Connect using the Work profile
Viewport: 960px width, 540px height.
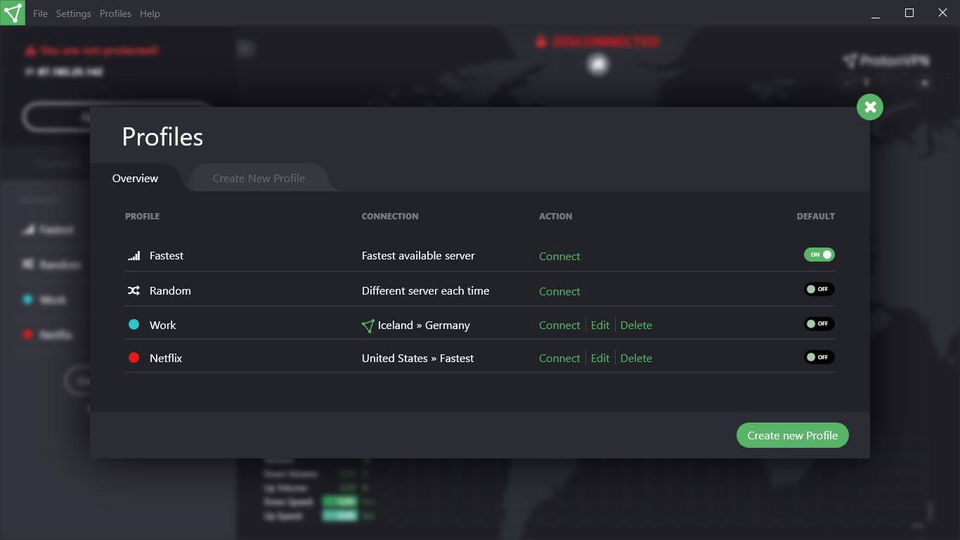(x=559, y=325)
